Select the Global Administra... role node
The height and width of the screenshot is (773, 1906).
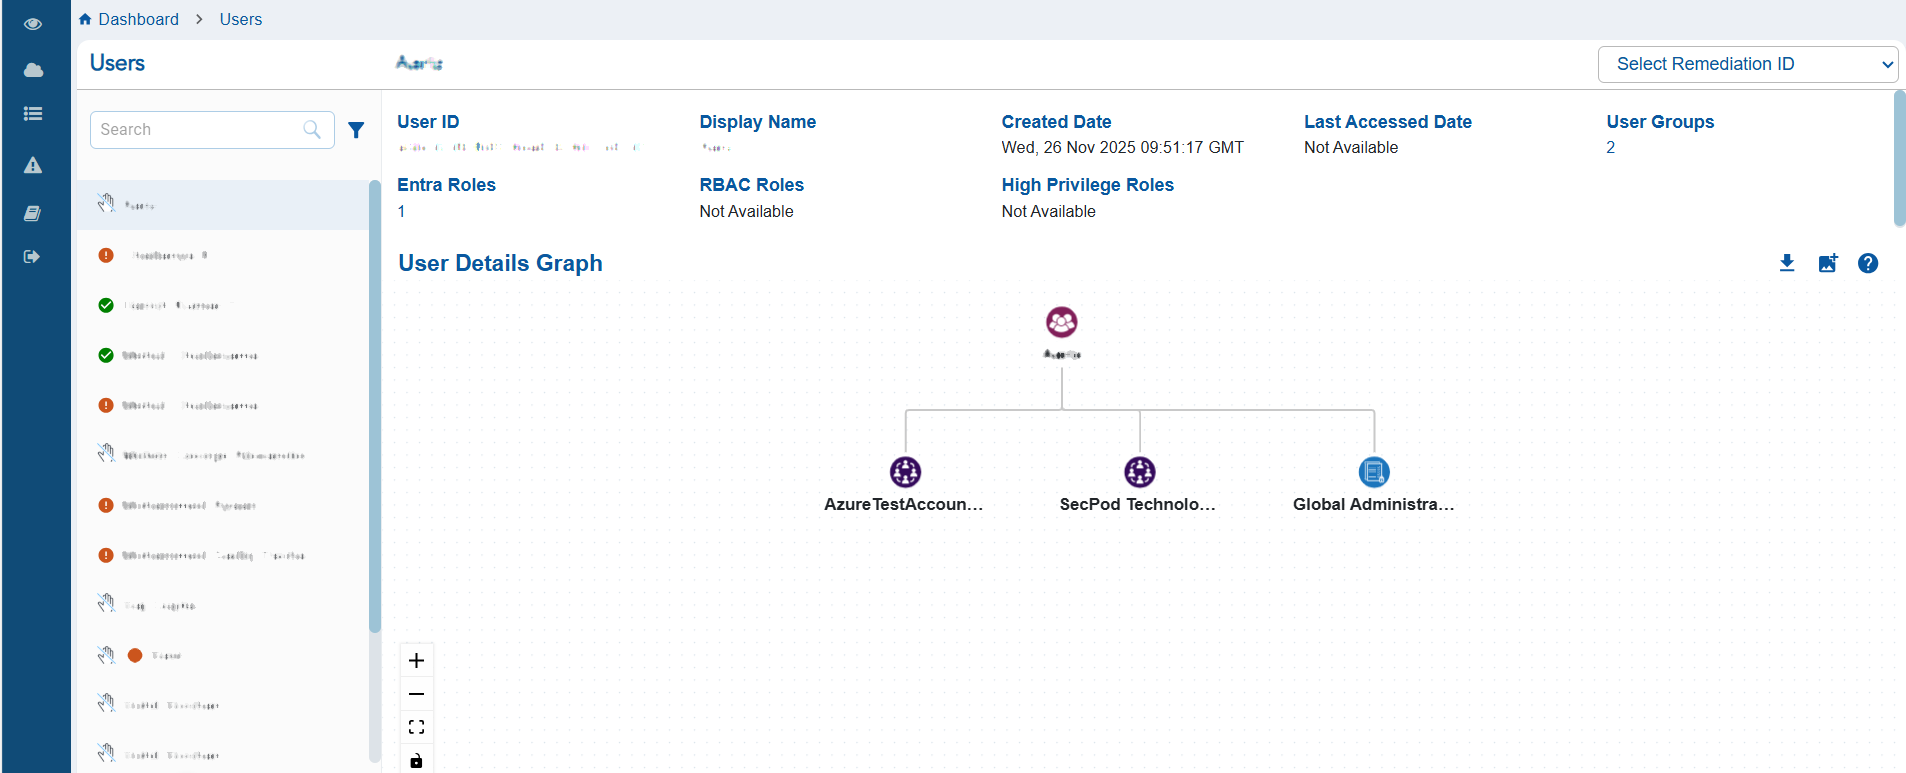(x=1374, y=472)
